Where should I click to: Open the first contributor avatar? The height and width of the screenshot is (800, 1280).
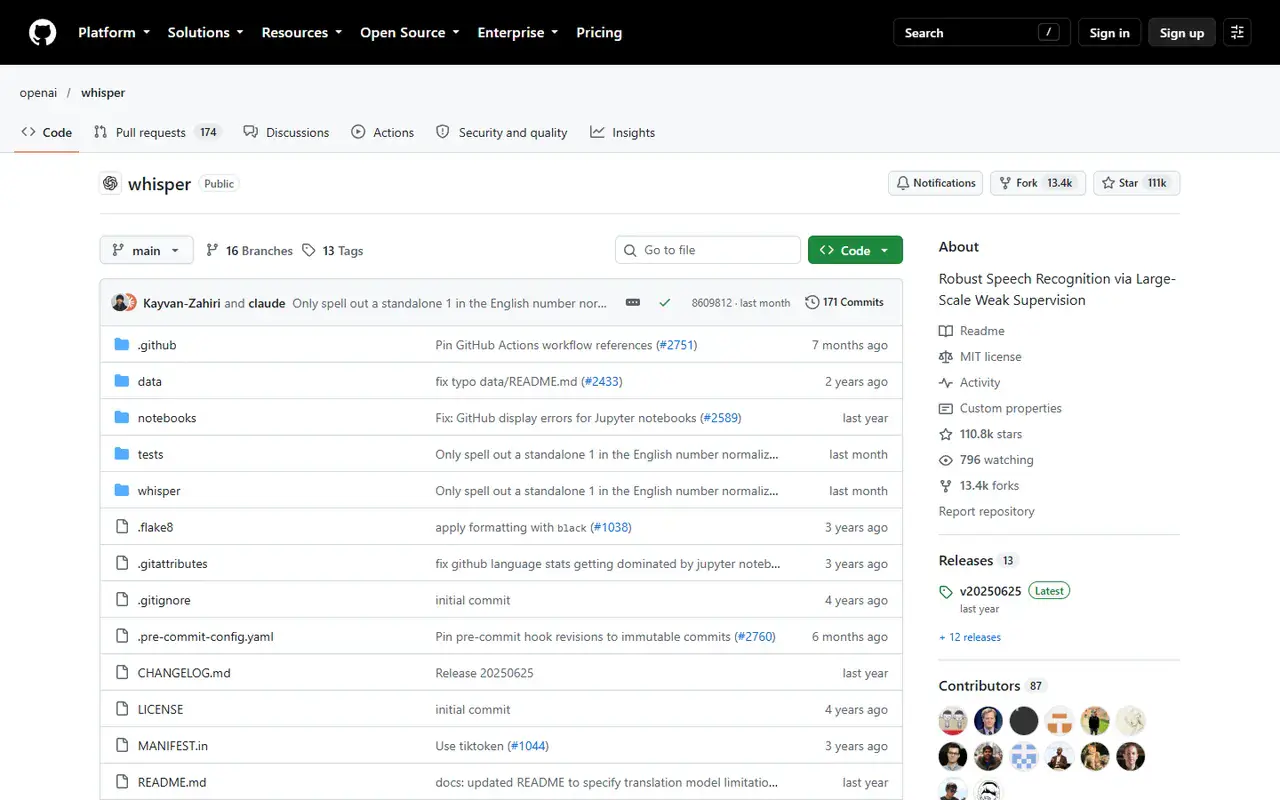click(x=953, y=720)
